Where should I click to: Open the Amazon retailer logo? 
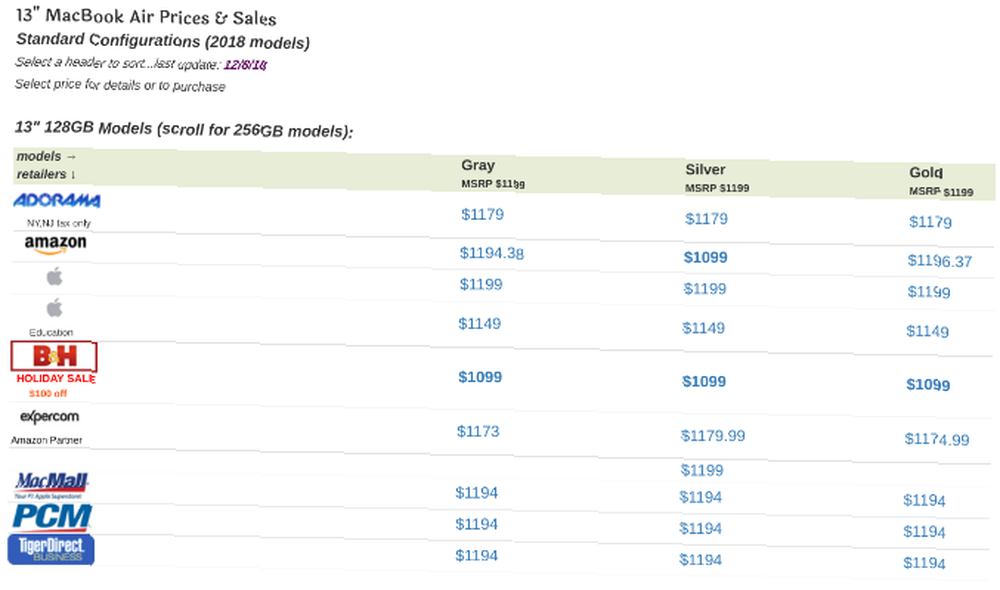coord(55,244)
